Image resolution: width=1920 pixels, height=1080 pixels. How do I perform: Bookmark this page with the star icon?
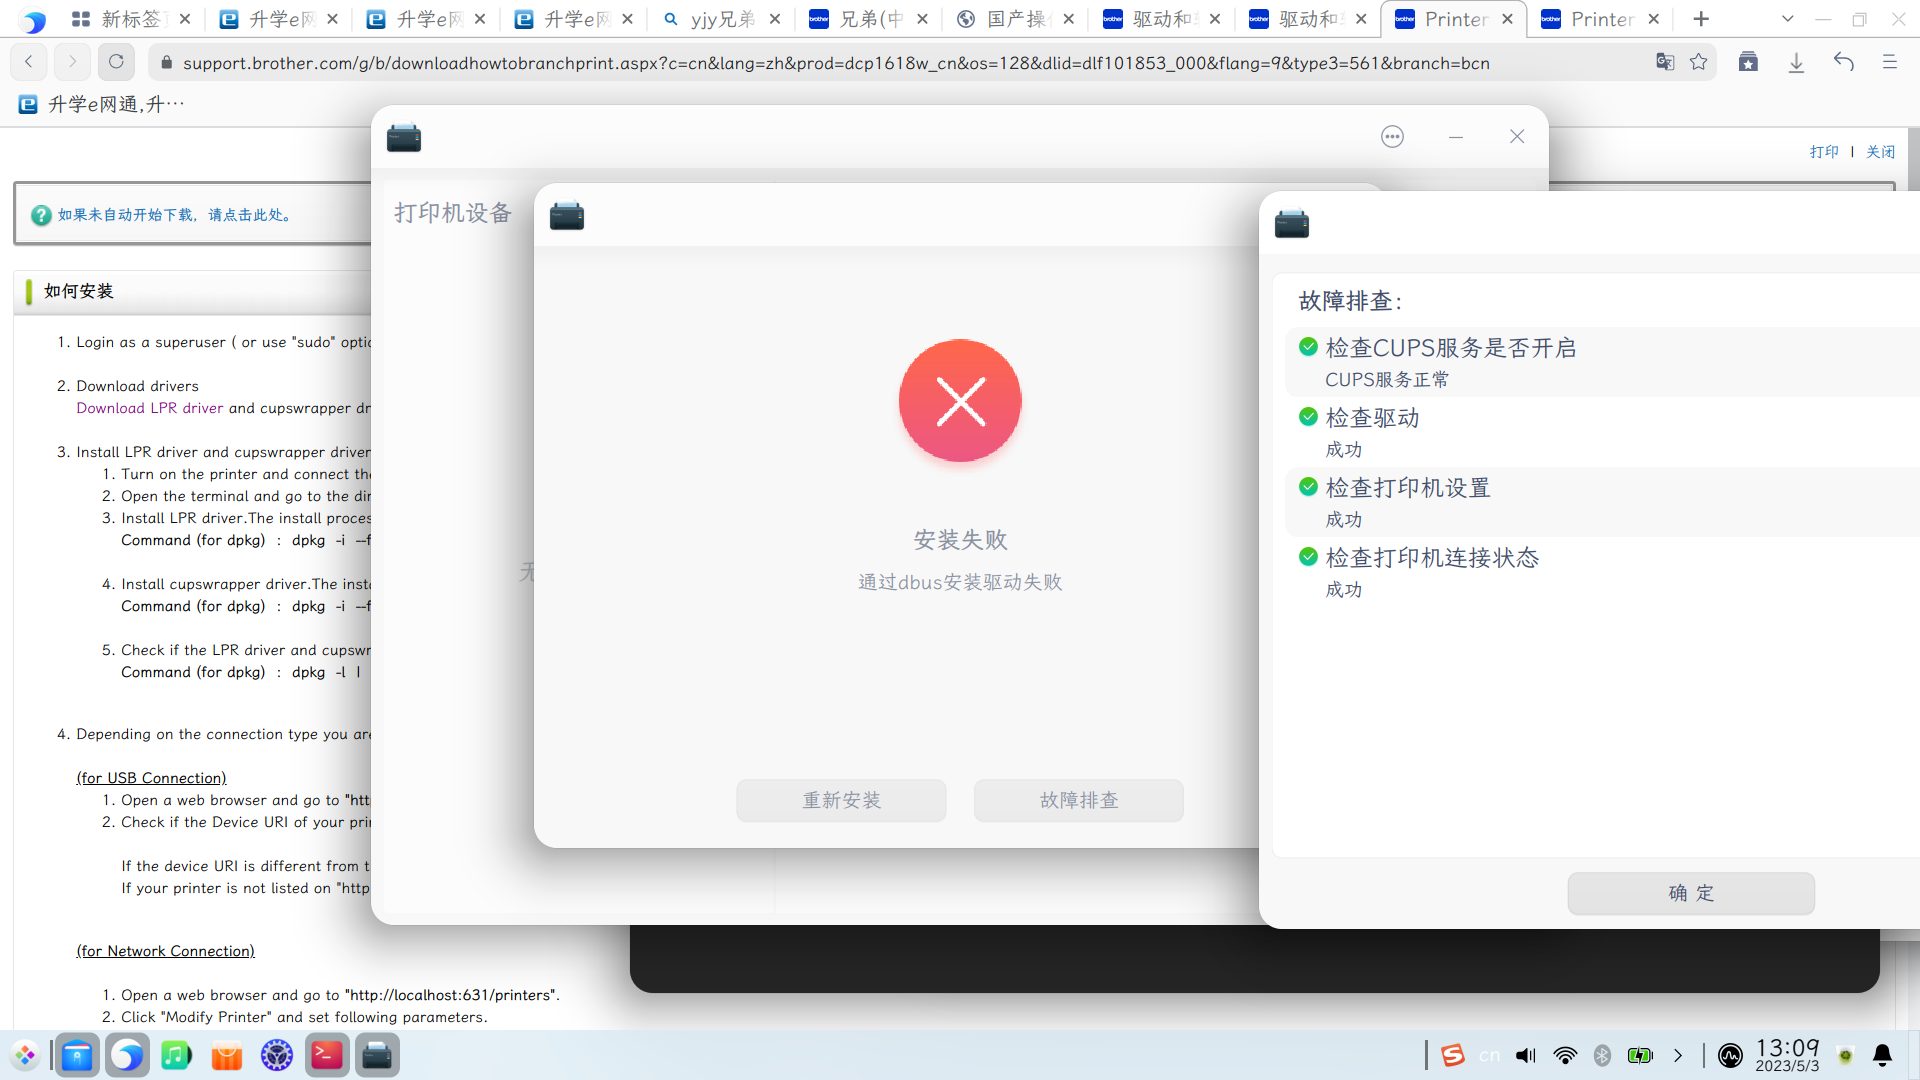tap(1700, 62)
